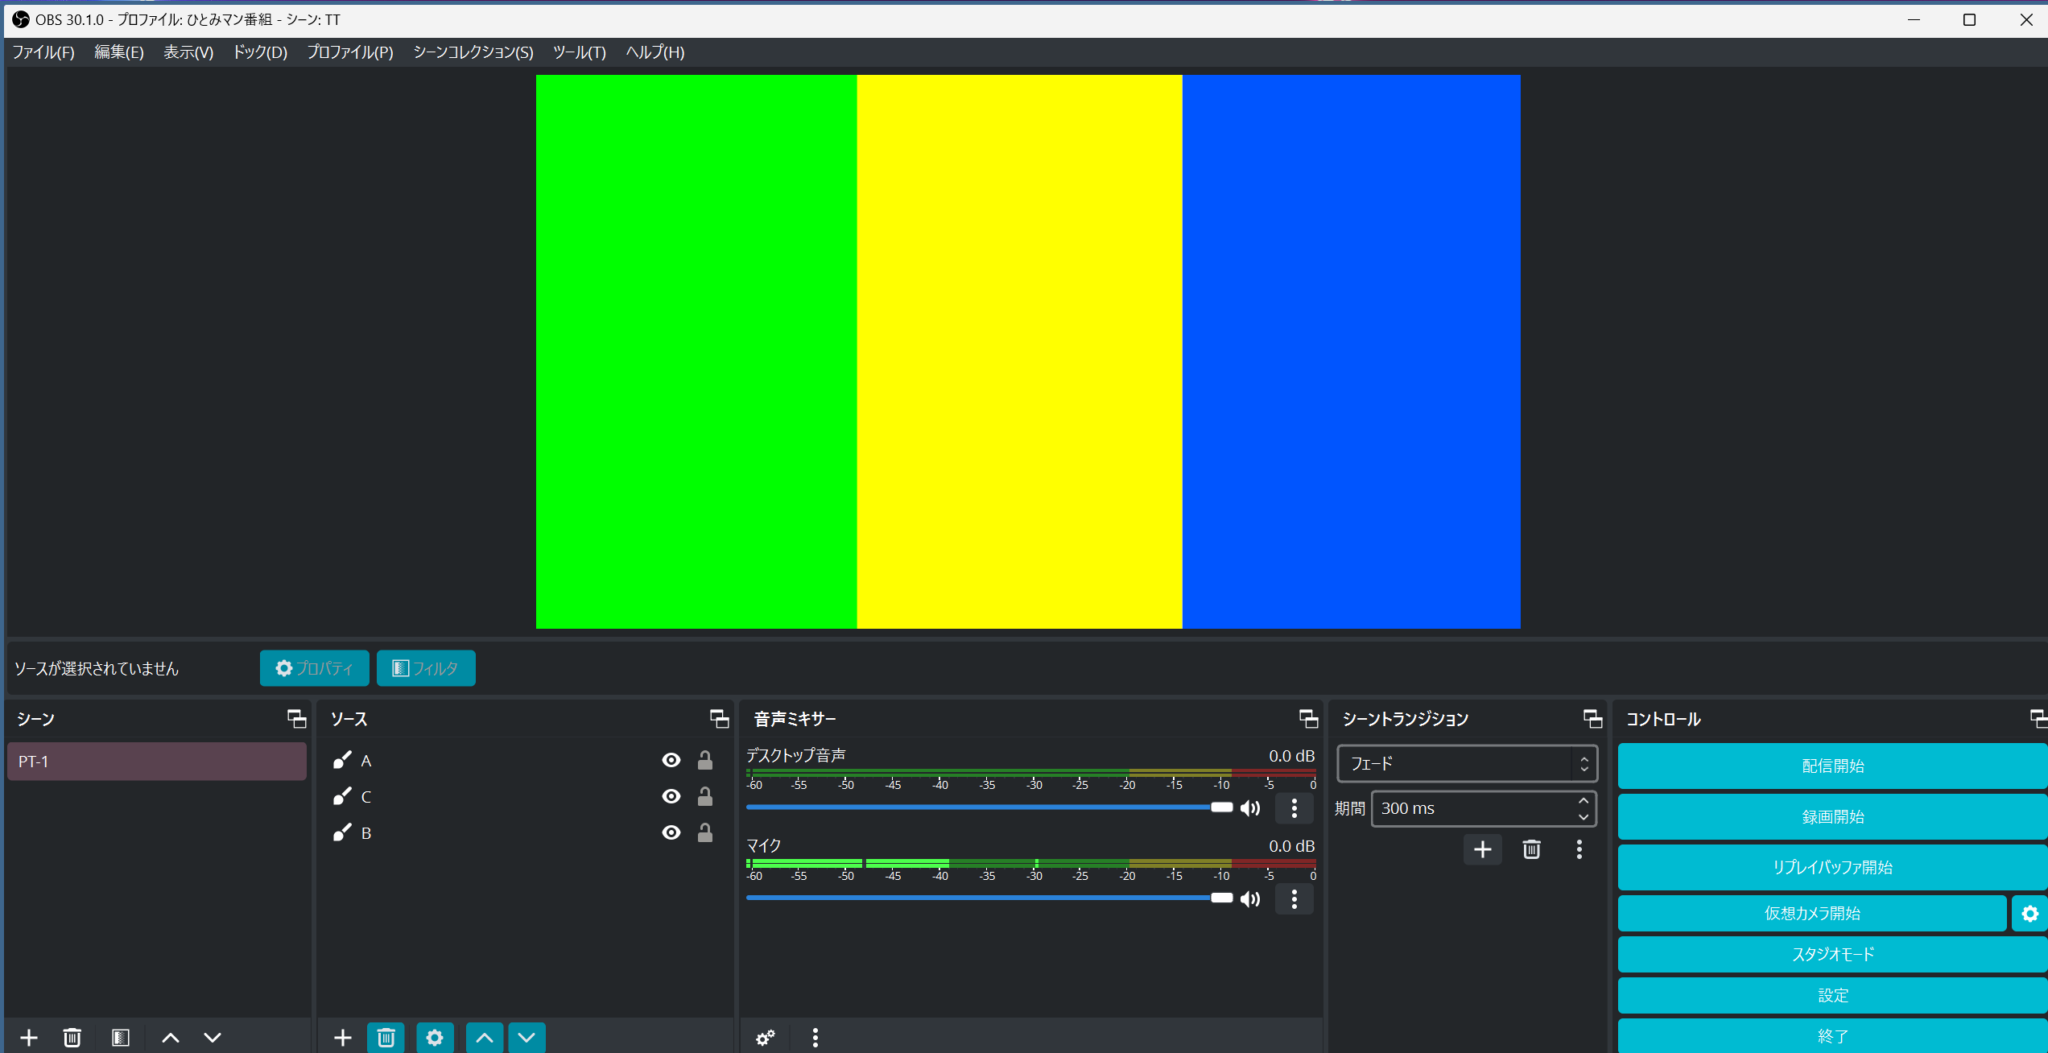Open virtual camera settings gear
This screenshot has width=2048, height=1053.
pos(2029,913)
